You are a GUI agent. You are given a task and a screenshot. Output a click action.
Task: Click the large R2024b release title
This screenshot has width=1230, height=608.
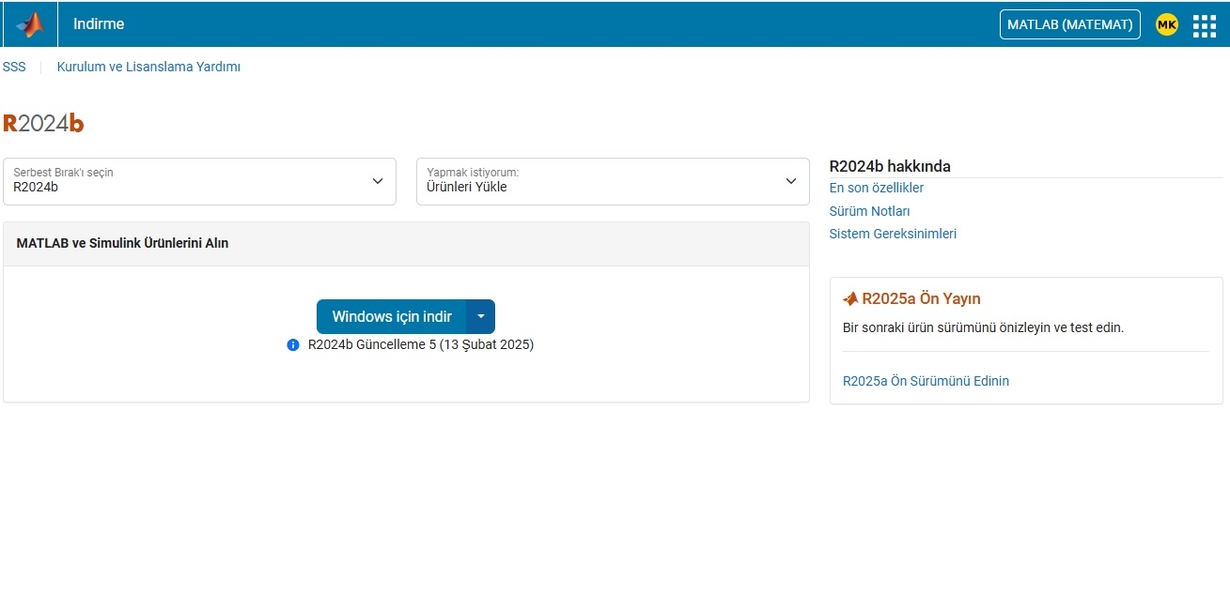pos(43,123)
